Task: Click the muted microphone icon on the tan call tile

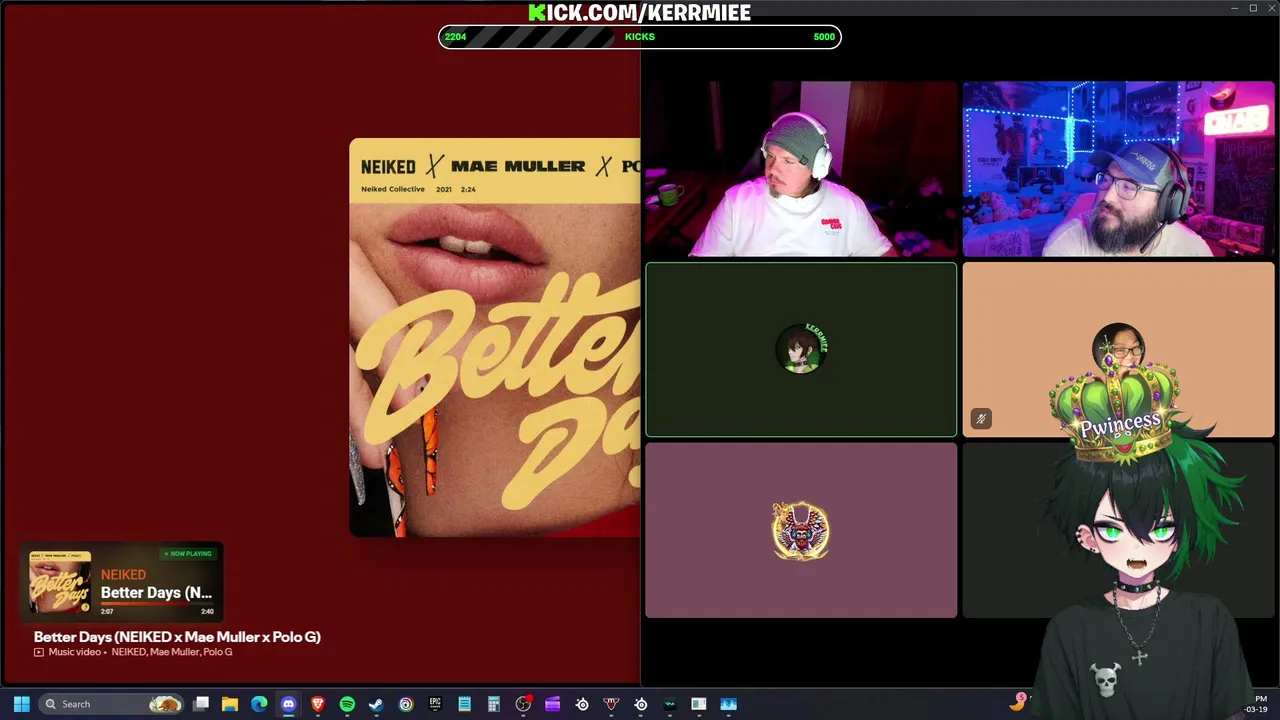Action: tap(981, 419)
